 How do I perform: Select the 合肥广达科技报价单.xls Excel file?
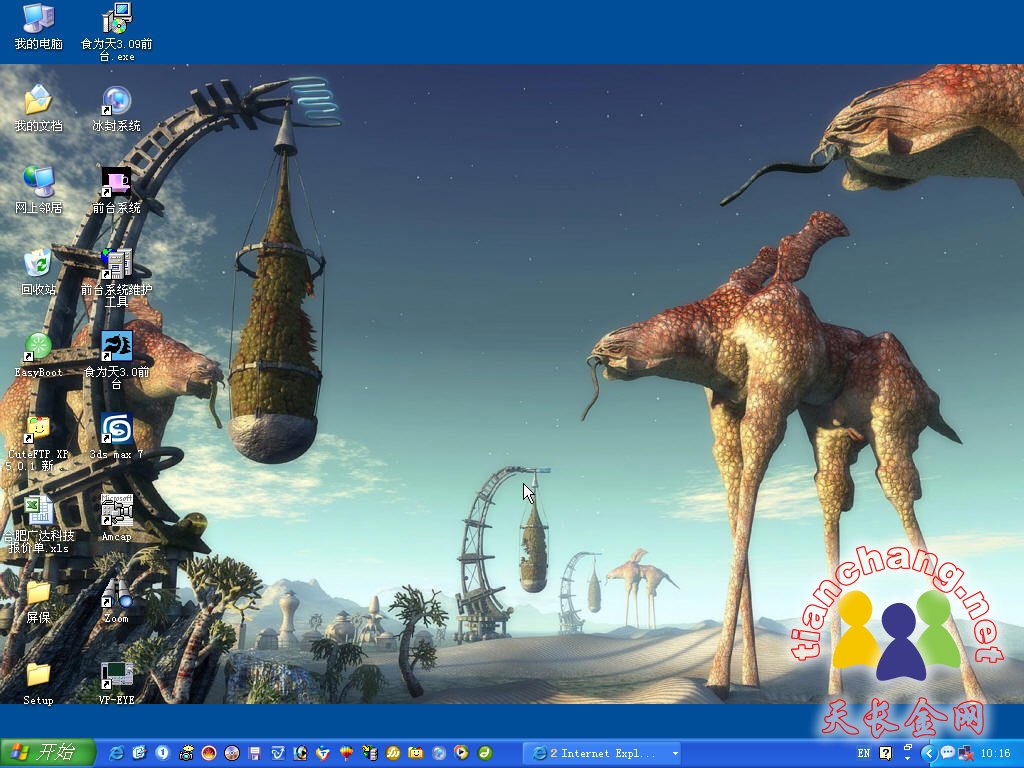coord(39,524)
